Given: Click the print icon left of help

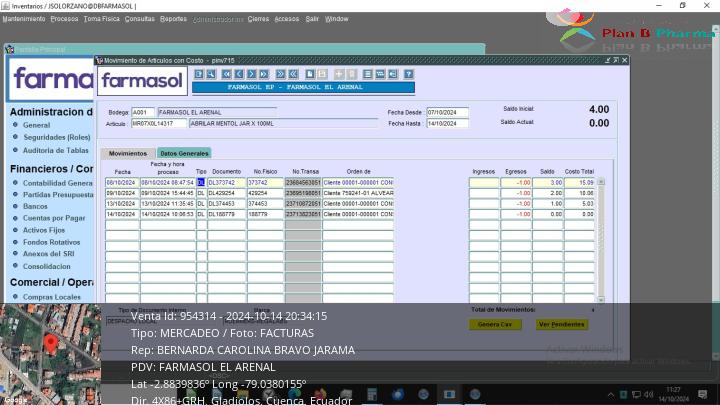Looking at the screenshot, I should click(x=393, y=74).
